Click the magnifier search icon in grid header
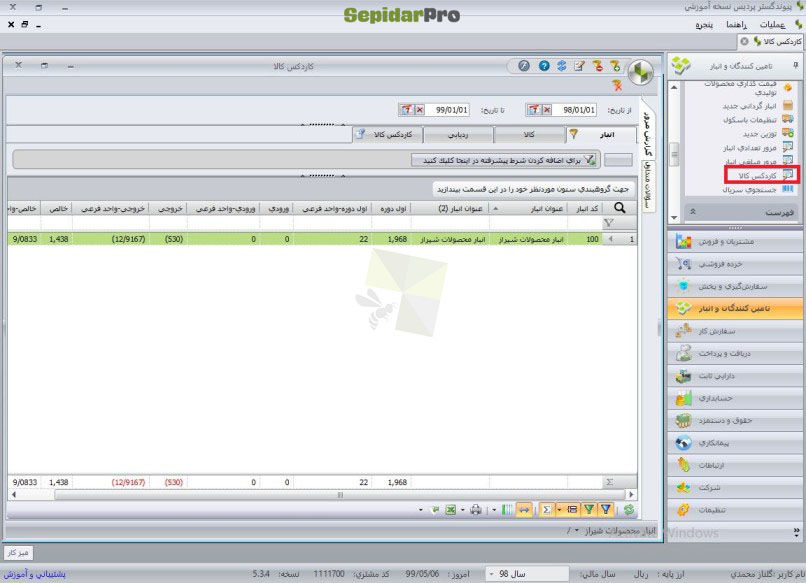This screenshot has width=806, height=583. pos(620,208)
